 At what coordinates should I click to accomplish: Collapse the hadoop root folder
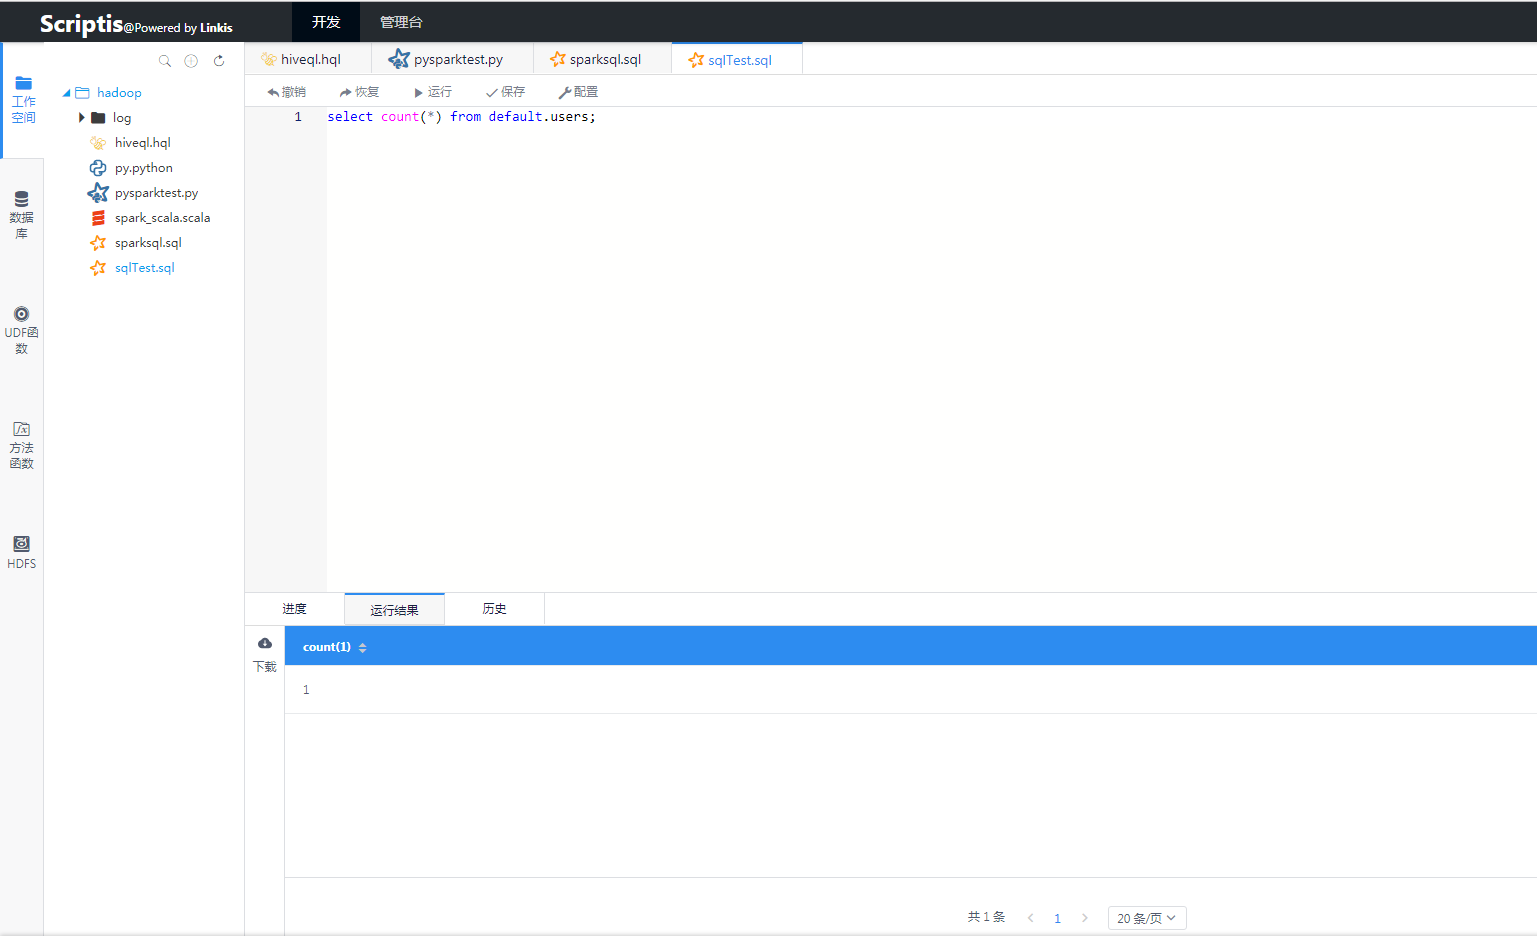pos(67,93)
